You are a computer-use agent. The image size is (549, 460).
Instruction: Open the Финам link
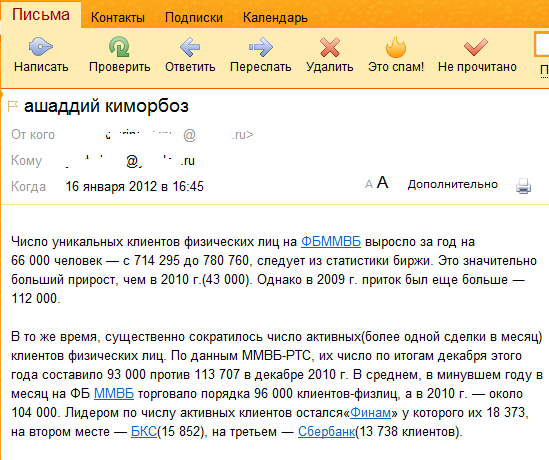pyautogui.click(x=370, y=413)
